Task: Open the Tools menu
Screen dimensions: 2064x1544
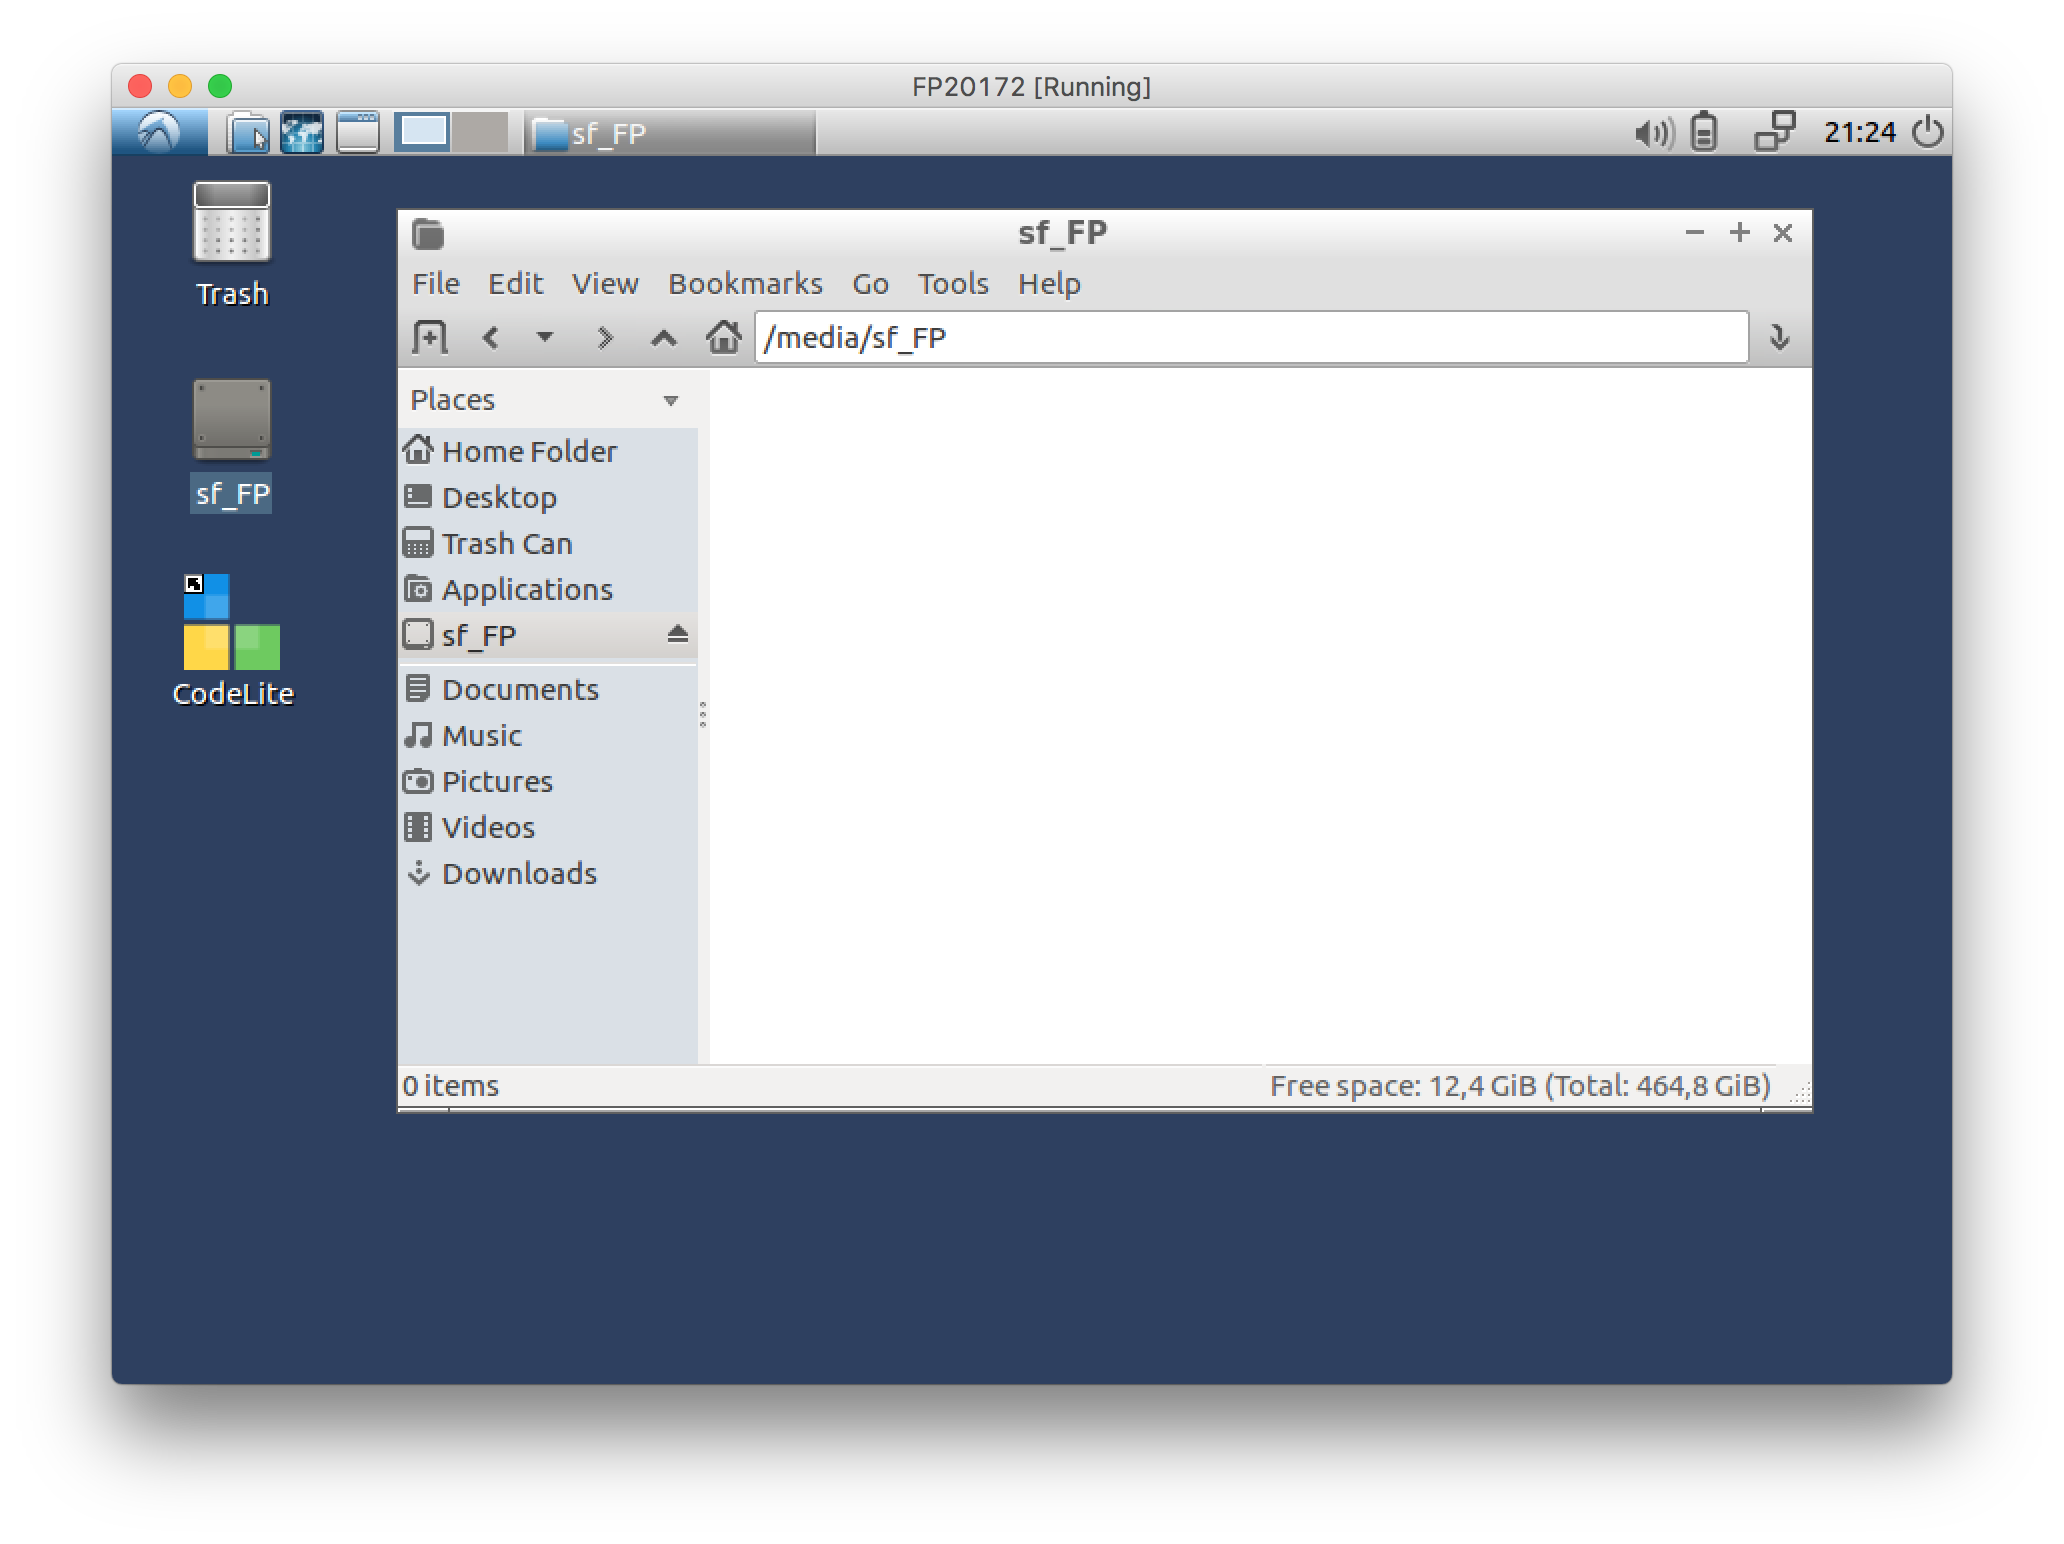Action: click(953, 284)
